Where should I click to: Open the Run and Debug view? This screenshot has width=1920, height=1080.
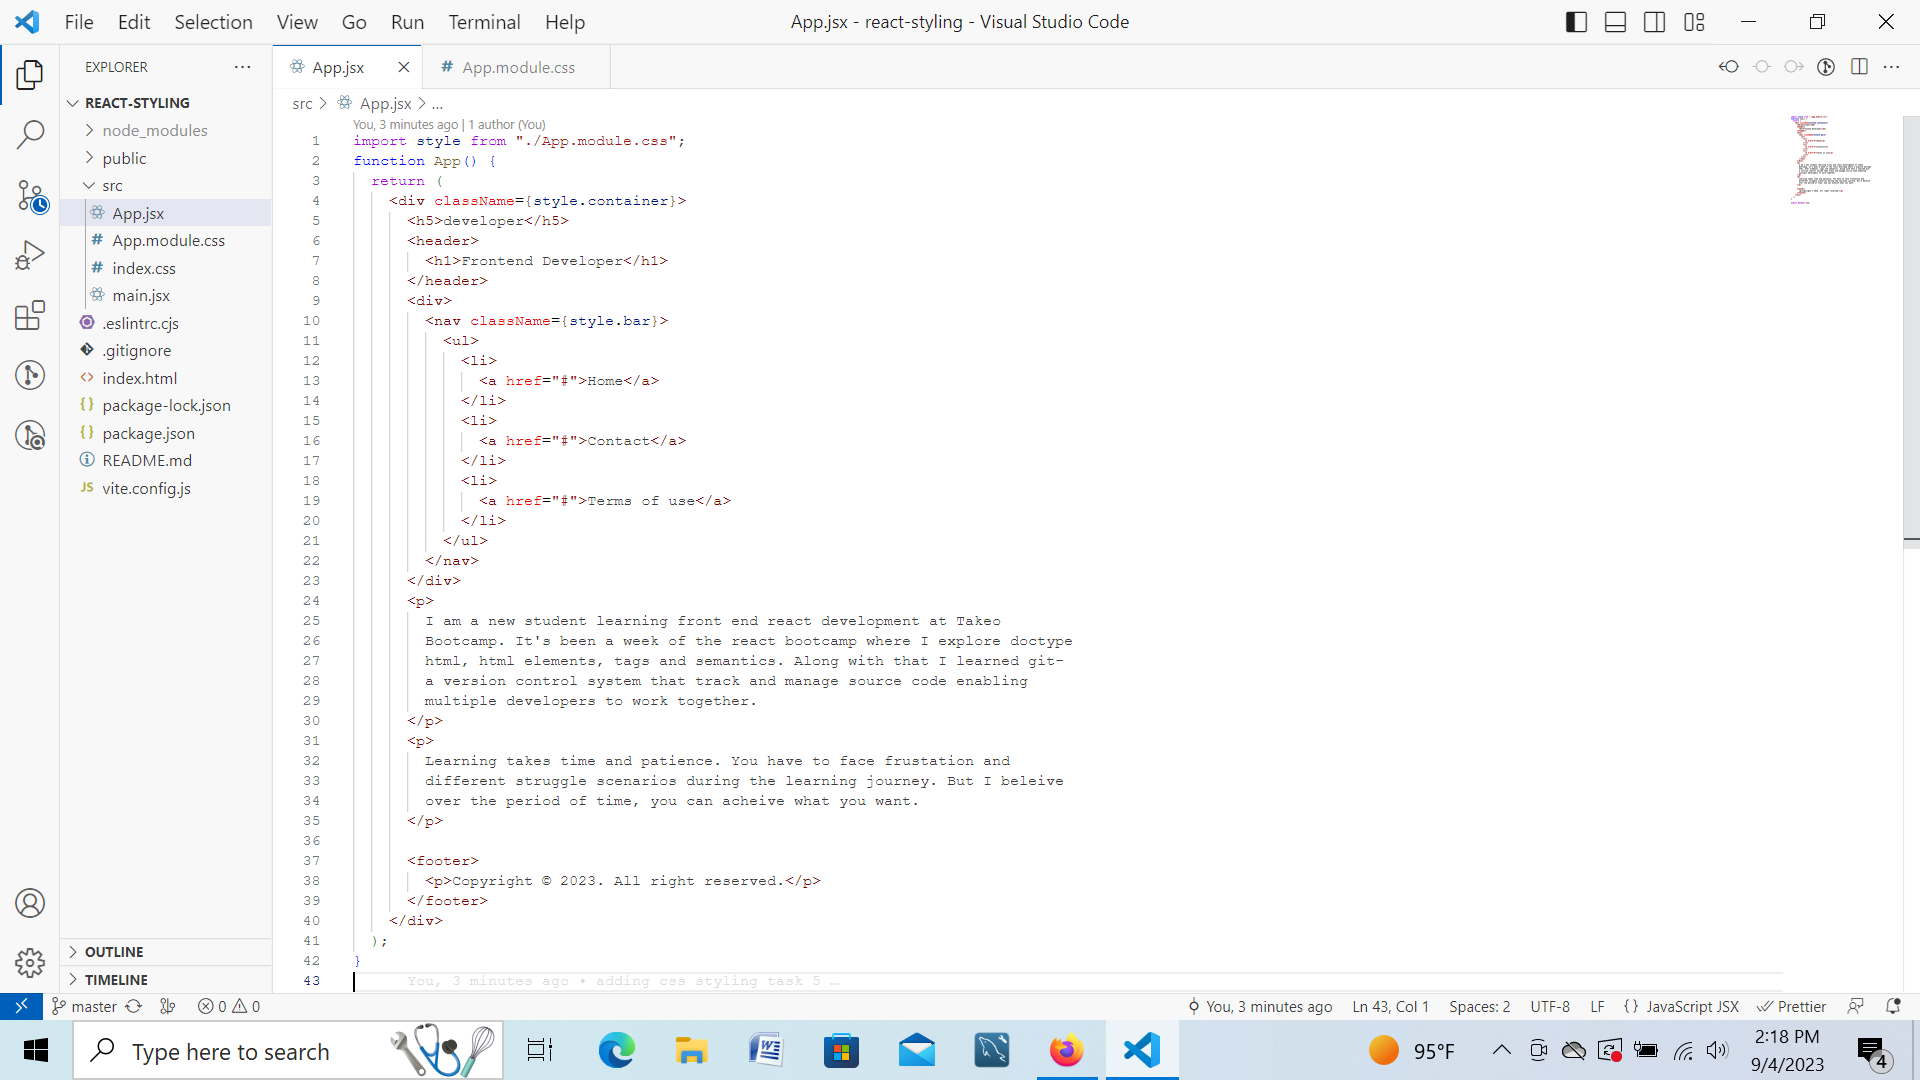tap(30, 253)
